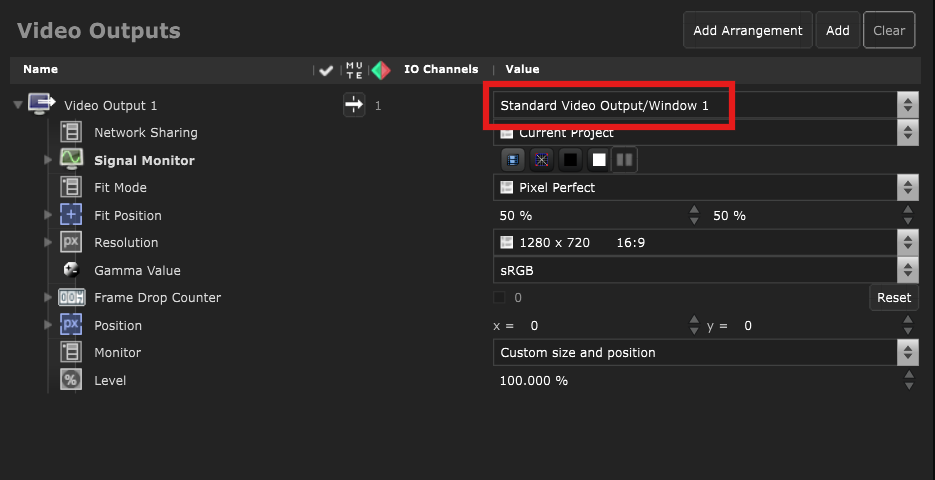The width and height of the screenshot is (935, 480).
Task: Click the Gamma Value sphere icon
Action: click(71, 270)
